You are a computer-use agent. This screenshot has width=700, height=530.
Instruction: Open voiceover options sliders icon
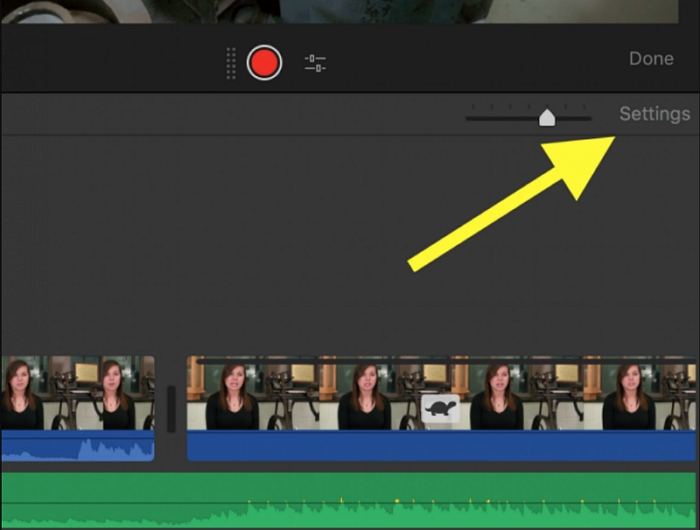pyautogui.click(x=315, y=63)
